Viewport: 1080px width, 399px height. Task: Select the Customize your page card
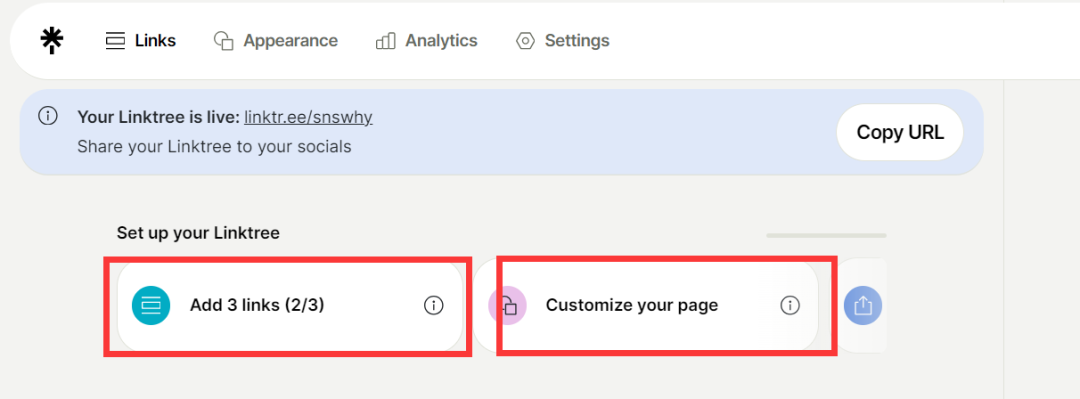646,305
